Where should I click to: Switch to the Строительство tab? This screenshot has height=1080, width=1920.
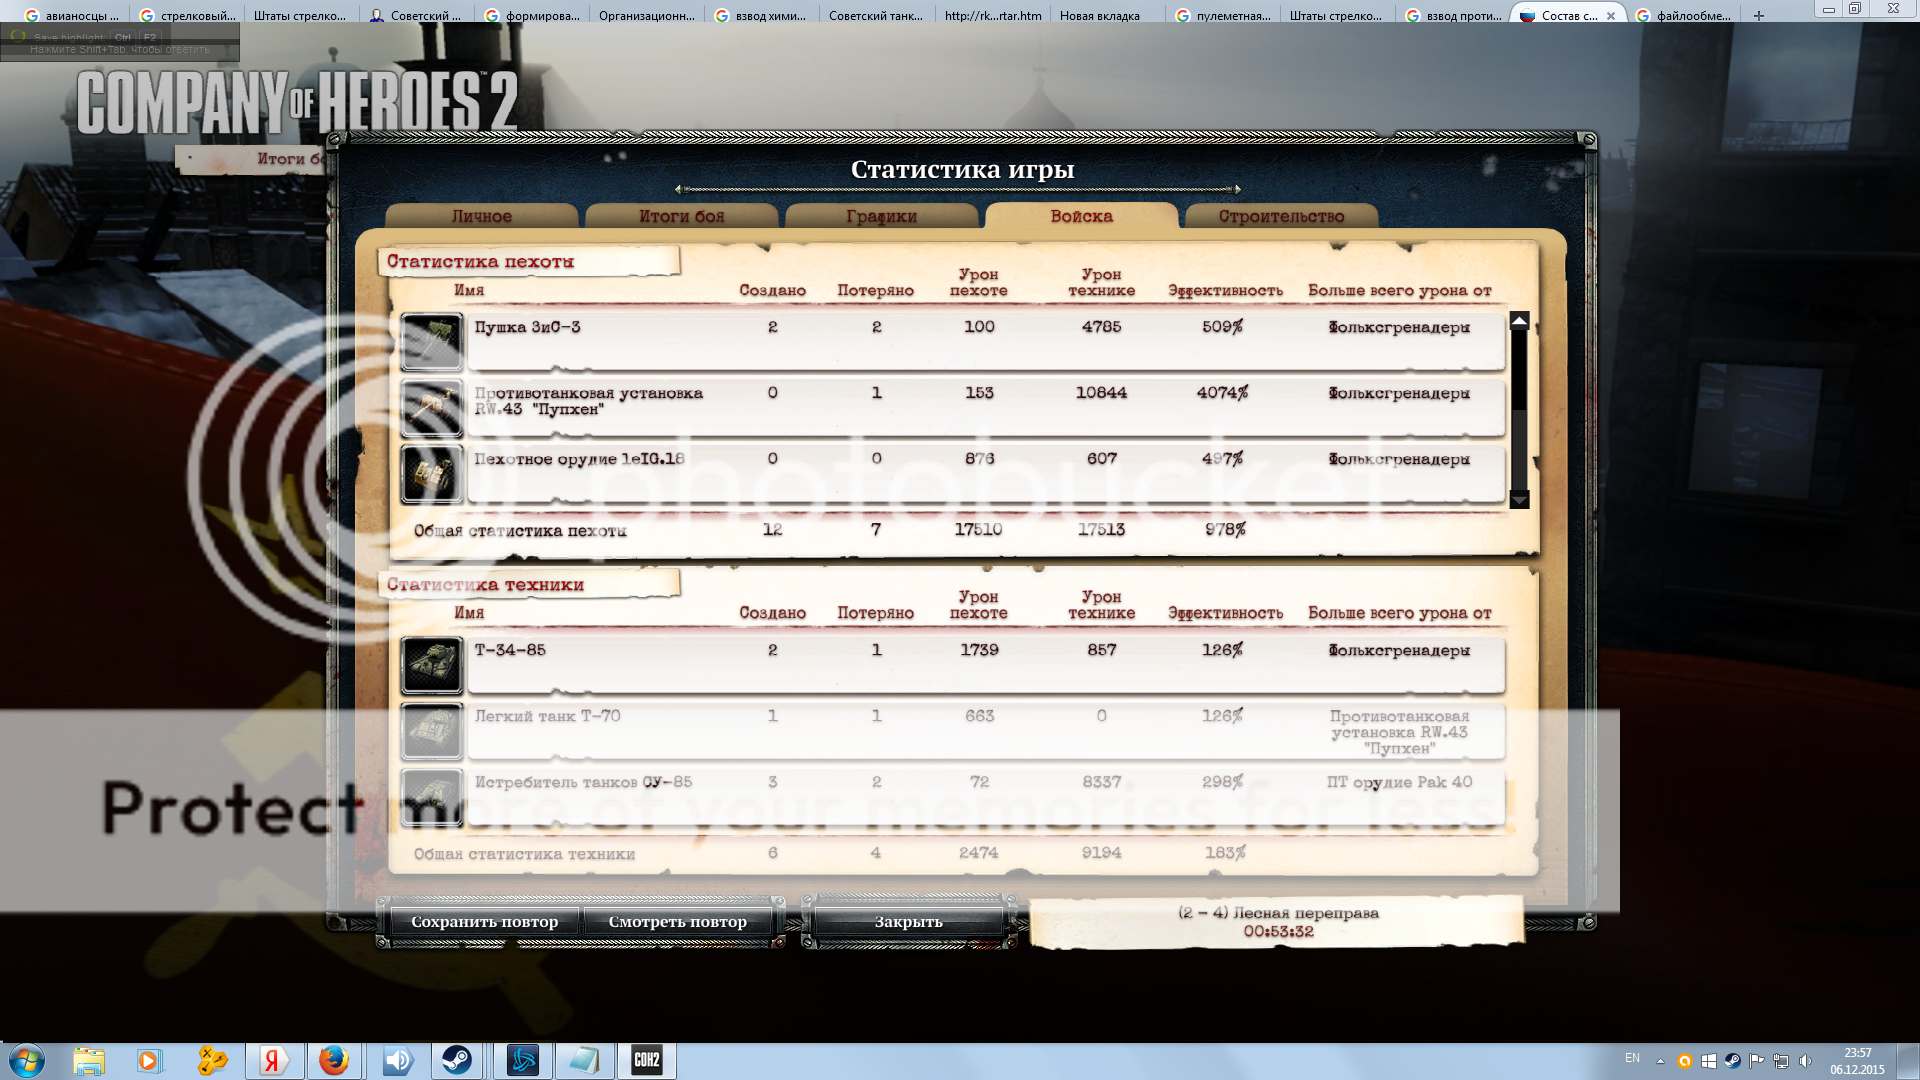[1281, 216]
